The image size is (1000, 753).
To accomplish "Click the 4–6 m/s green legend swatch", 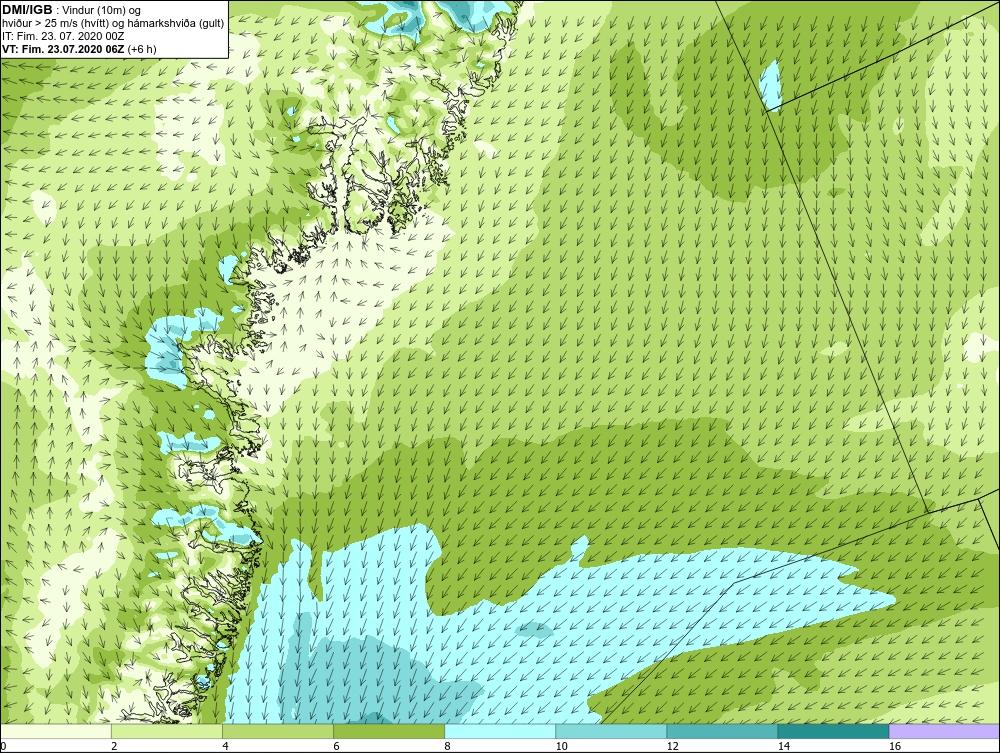I will tap(278, 731).
